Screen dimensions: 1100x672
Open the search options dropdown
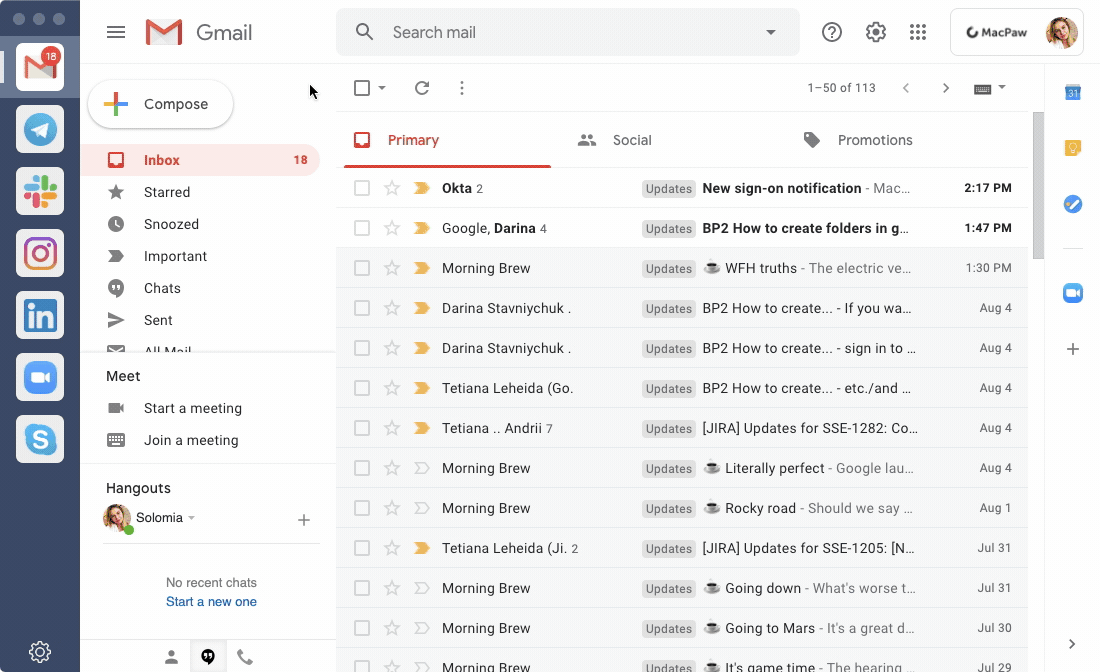[x=770, y=31]
